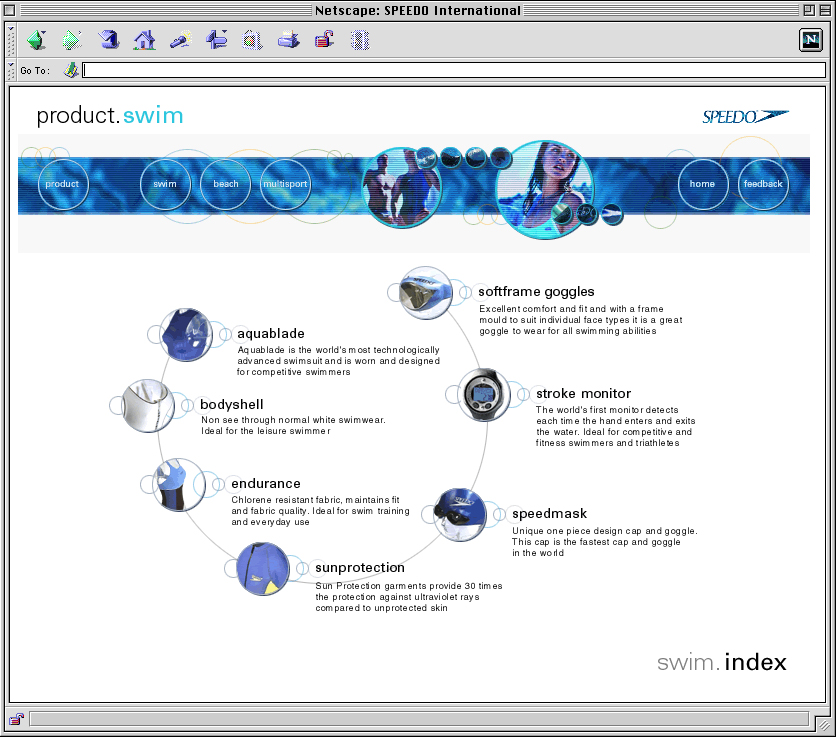
Task: Open the aquablade product link
Action: 271,333
